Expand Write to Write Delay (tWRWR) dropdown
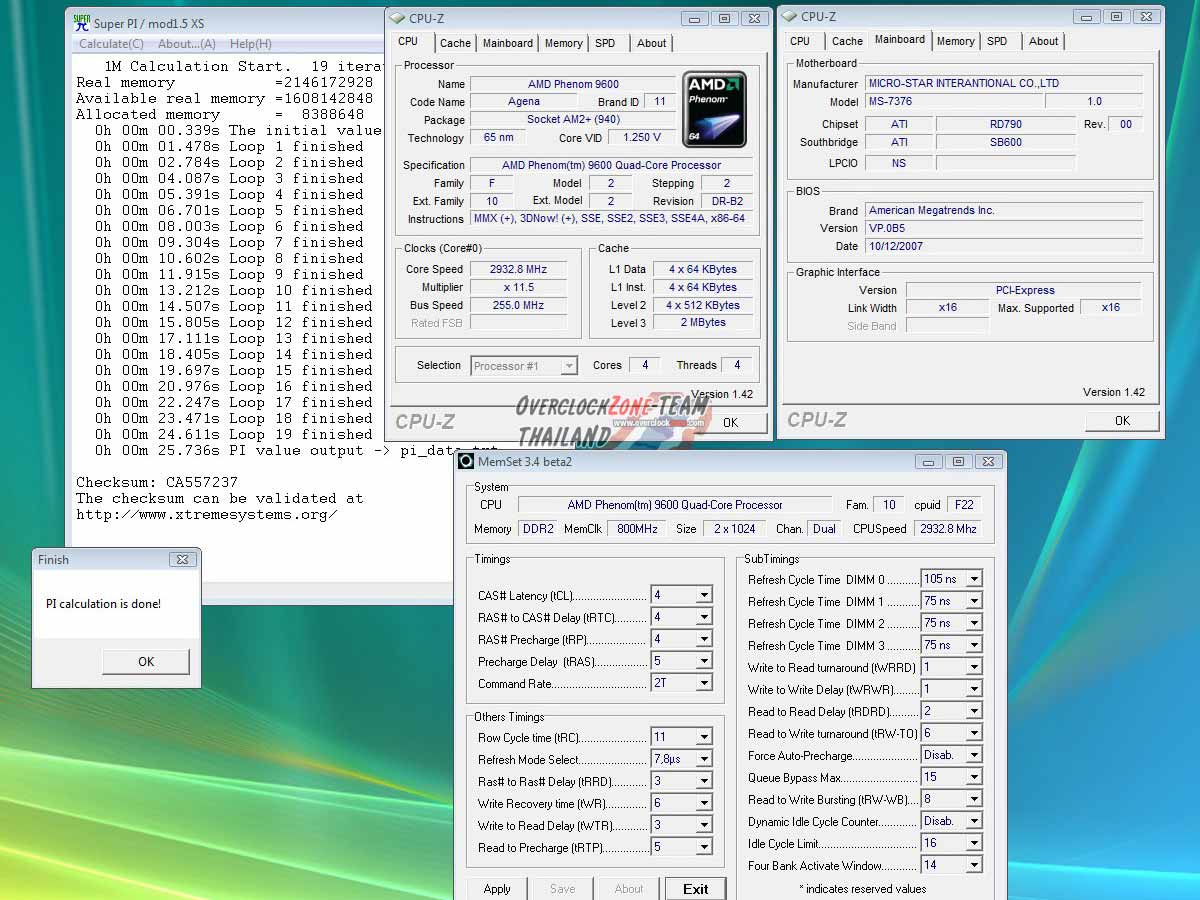Viewport: 1200px width, 900px height. (974, 689)
